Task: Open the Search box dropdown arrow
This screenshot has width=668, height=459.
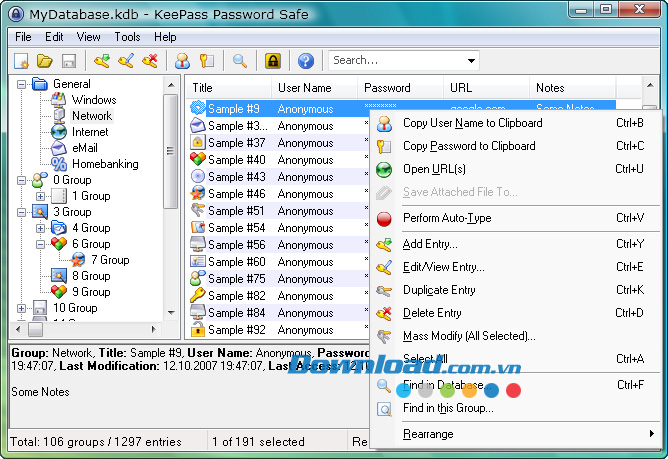Action: pos(471,61)
